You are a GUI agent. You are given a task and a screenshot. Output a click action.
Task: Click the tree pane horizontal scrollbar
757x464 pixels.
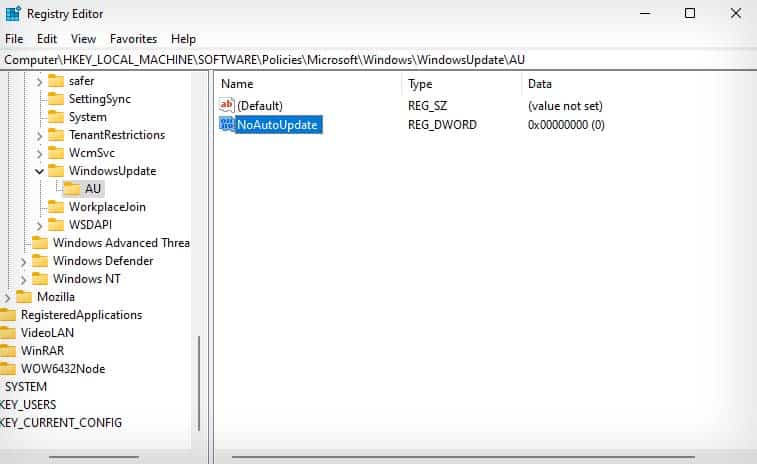[94, 457]
